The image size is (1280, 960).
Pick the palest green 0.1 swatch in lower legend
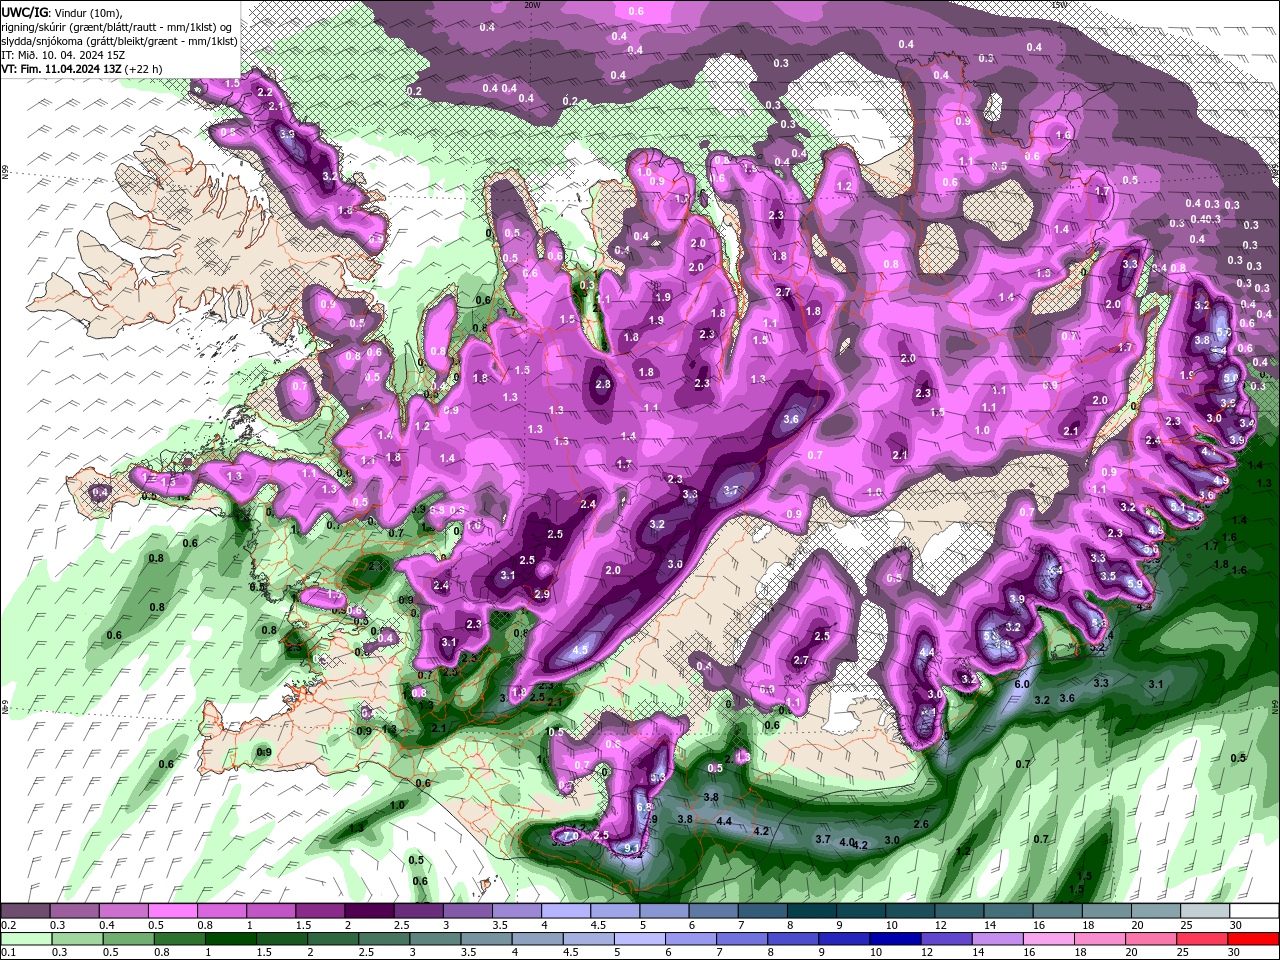point(26,939)
